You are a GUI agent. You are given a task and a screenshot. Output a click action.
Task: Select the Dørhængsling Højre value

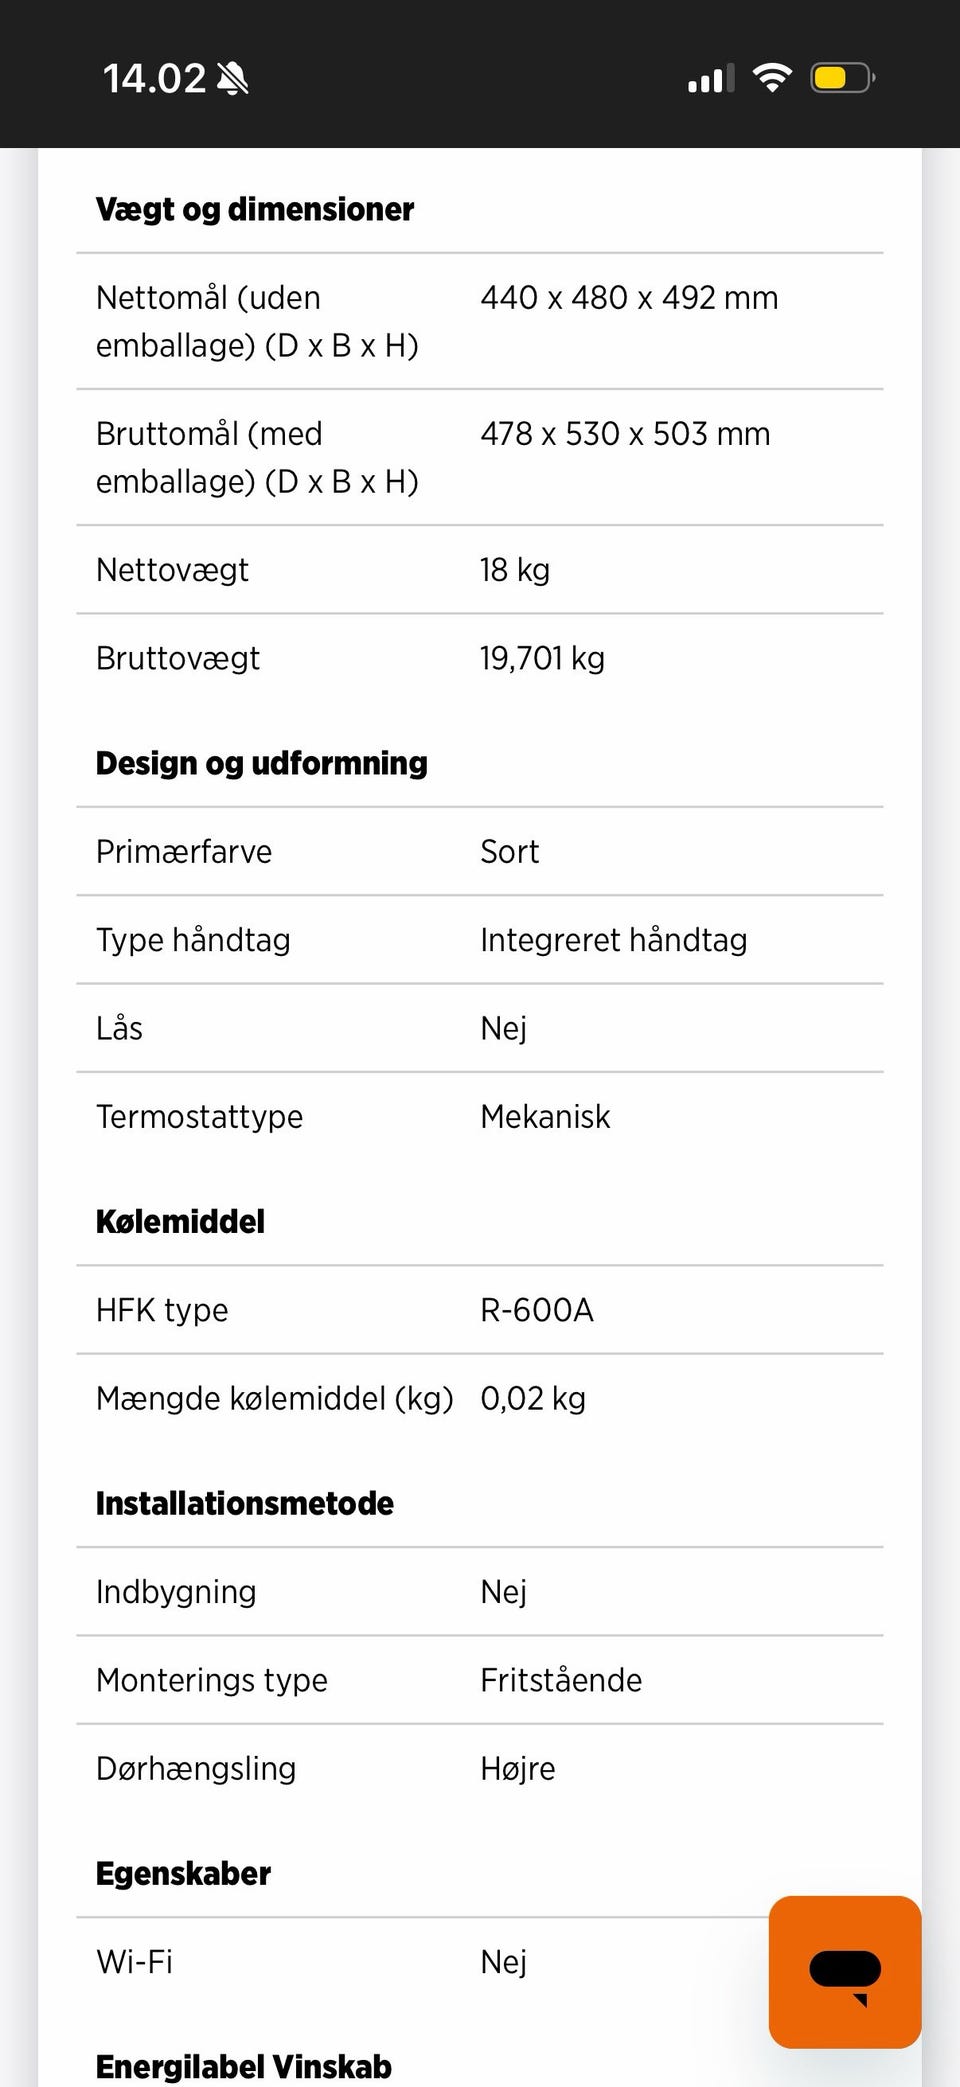(x=518, y=1768)
